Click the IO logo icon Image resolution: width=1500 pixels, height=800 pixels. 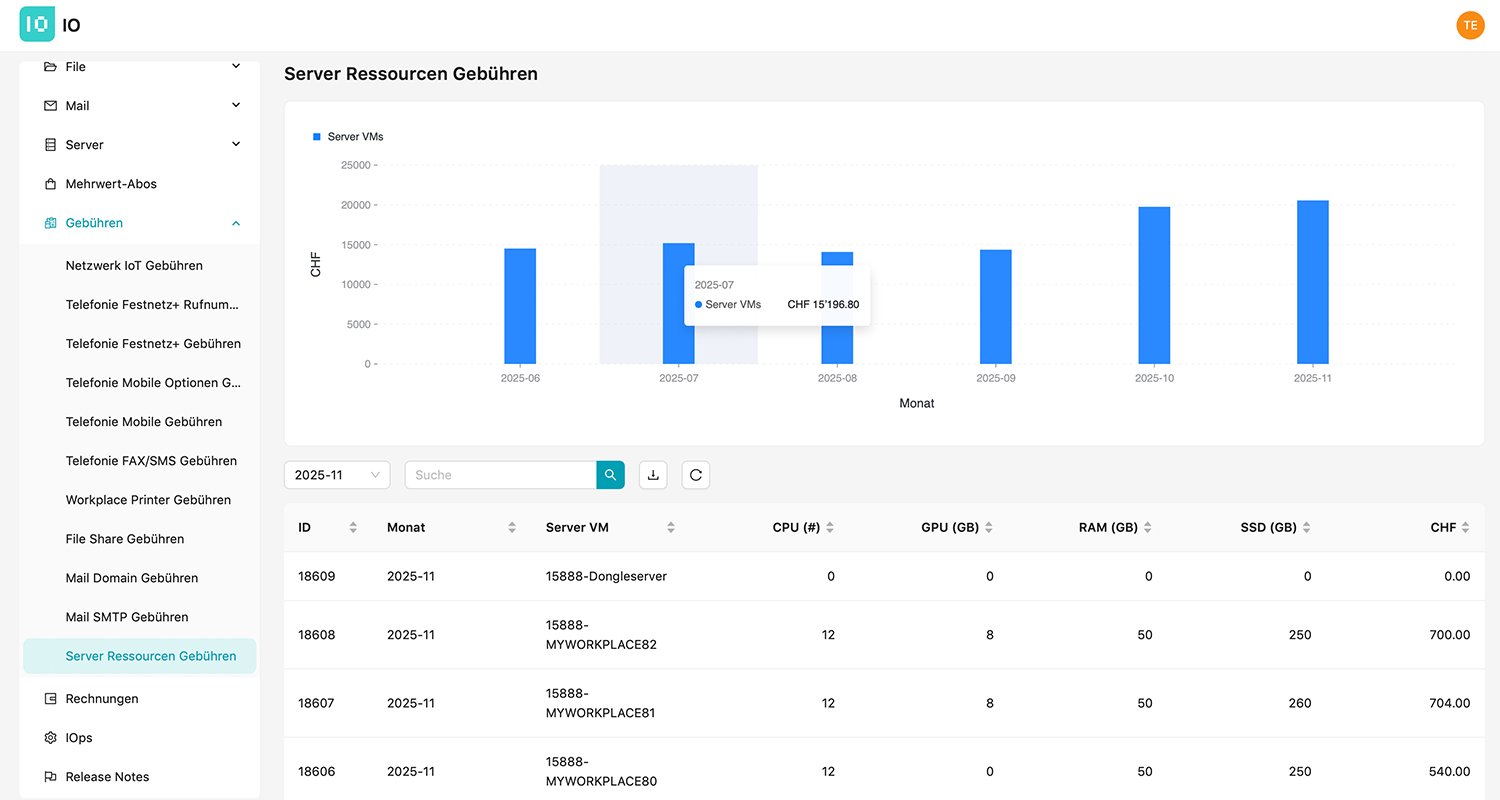(37, 25)
